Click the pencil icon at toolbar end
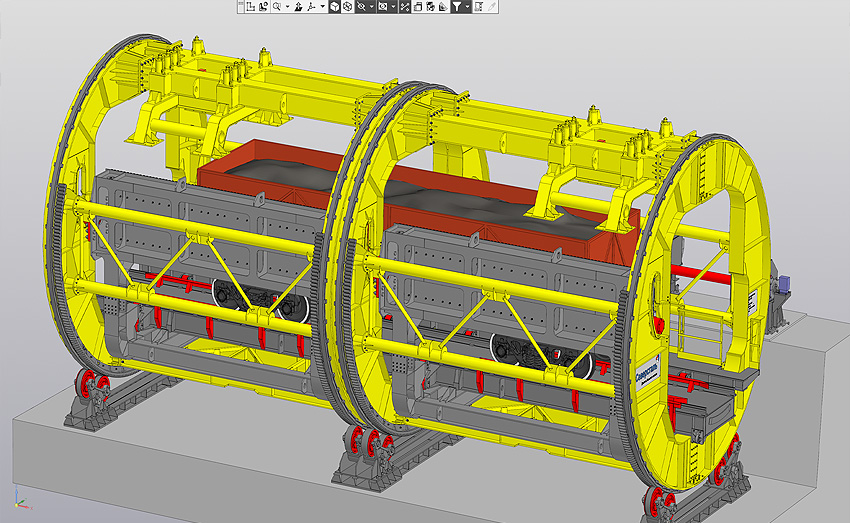The height and width of the screenshot is (523, 850). 493,6
